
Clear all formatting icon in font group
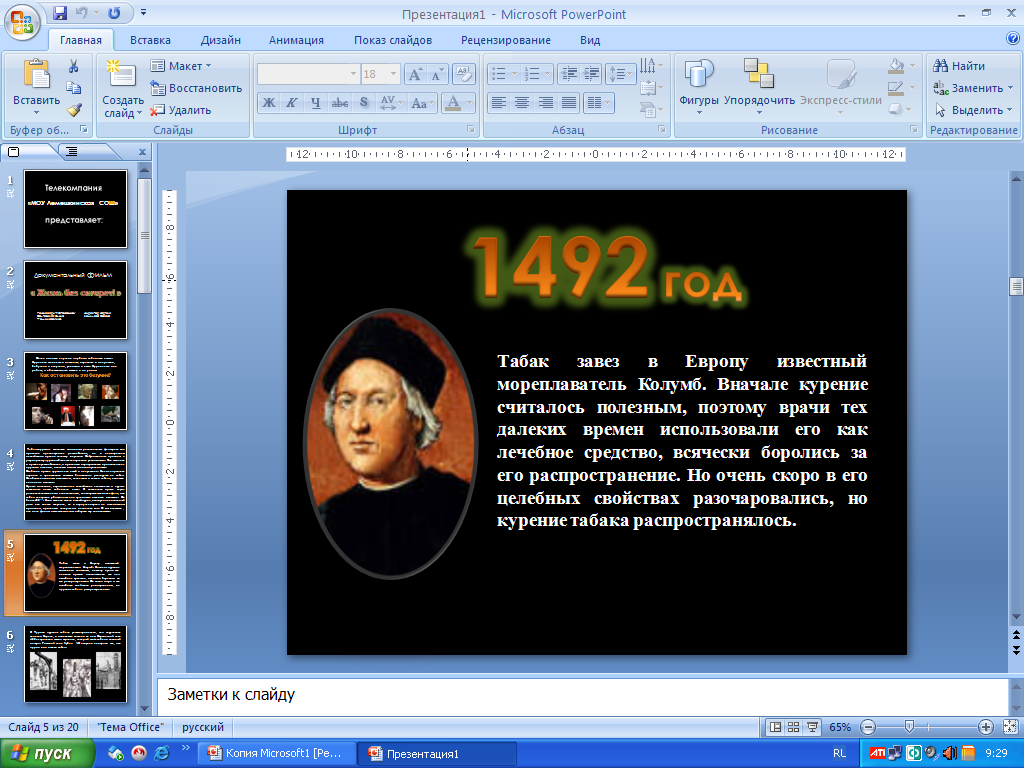(463, 74)
